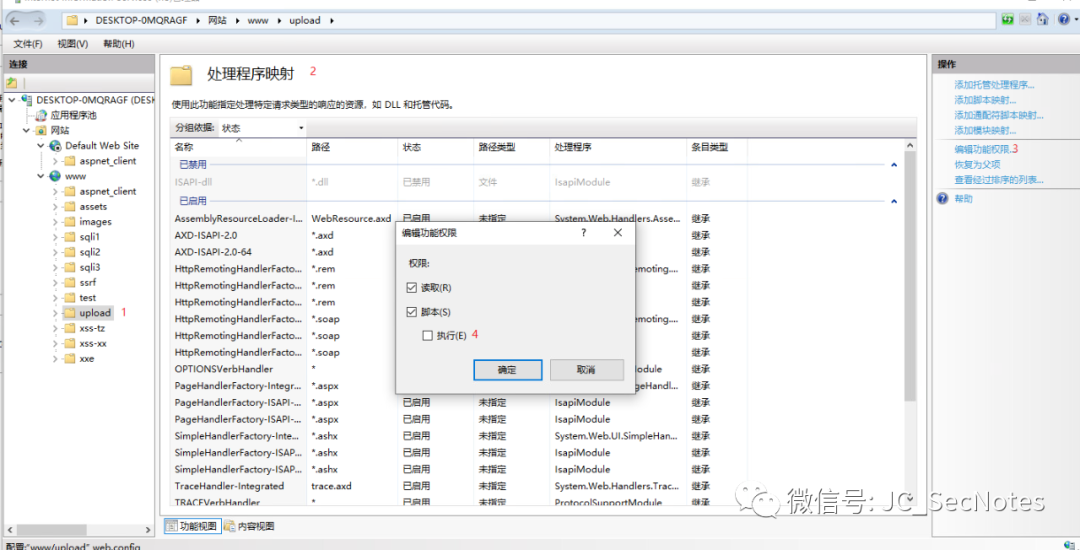Image resolution: width=1080 pixels, height=550 pixels.
Task: Click 添加脚本映射... action link
Action: click(x=985, y=101)
